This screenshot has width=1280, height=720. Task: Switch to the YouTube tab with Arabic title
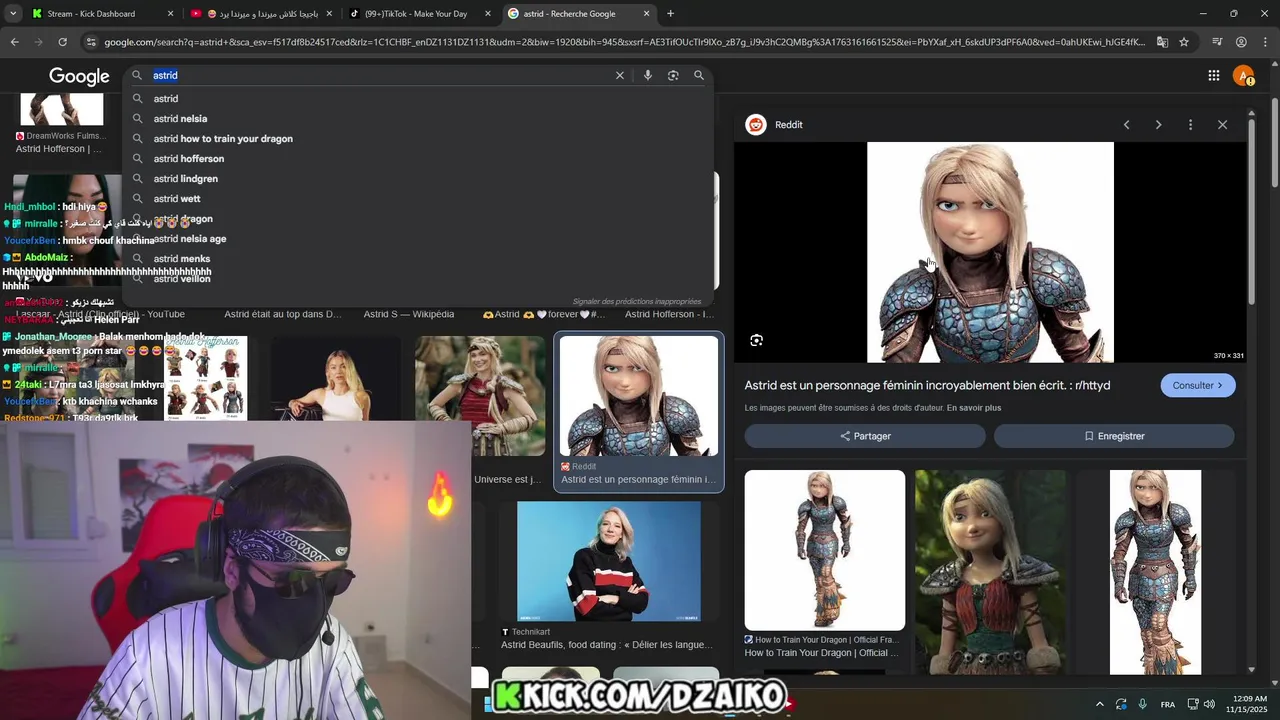click(262, 14)
